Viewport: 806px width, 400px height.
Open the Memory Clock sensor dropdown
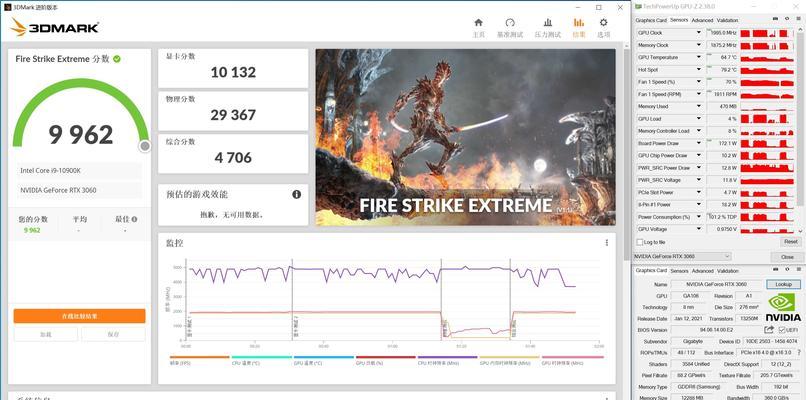click(699, 45)
